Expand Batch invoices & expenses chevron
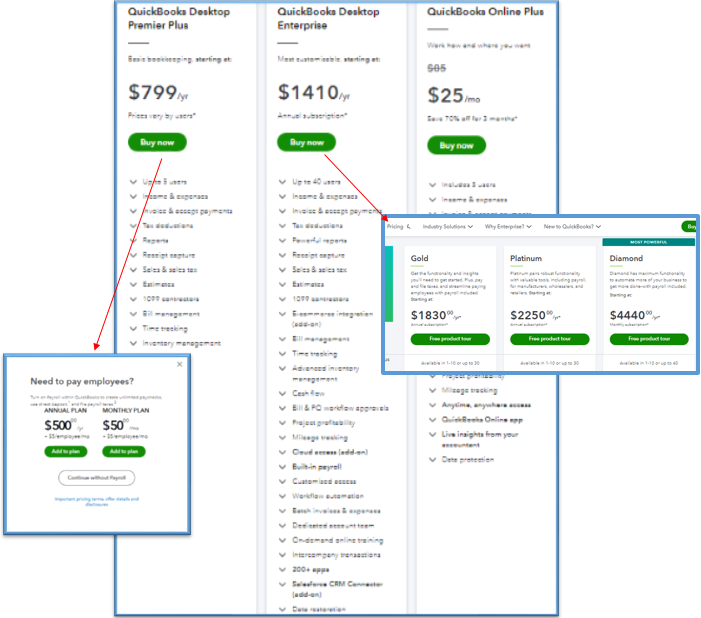Screen dimensions: 701x618 click(283, 511)
